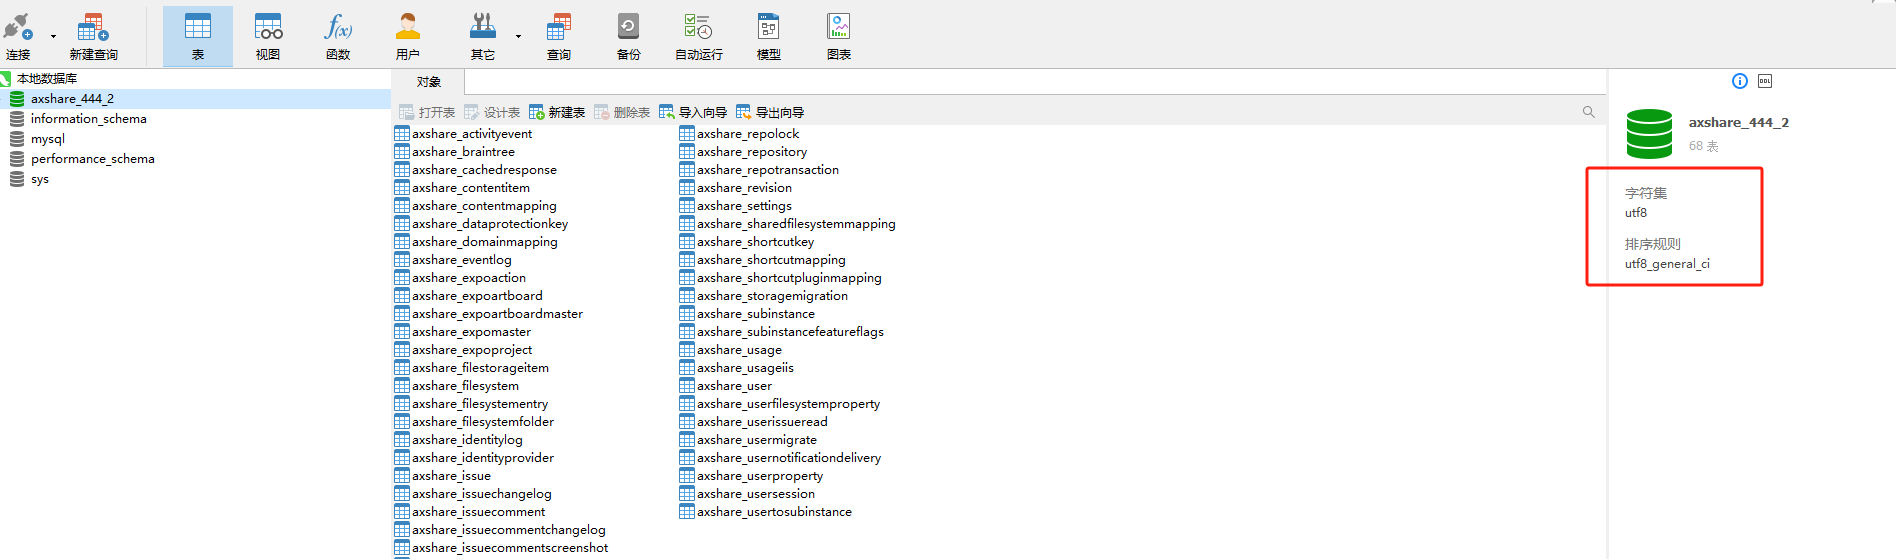Open the 查询 (Query) toolbar icon

(x=559, y=36)
